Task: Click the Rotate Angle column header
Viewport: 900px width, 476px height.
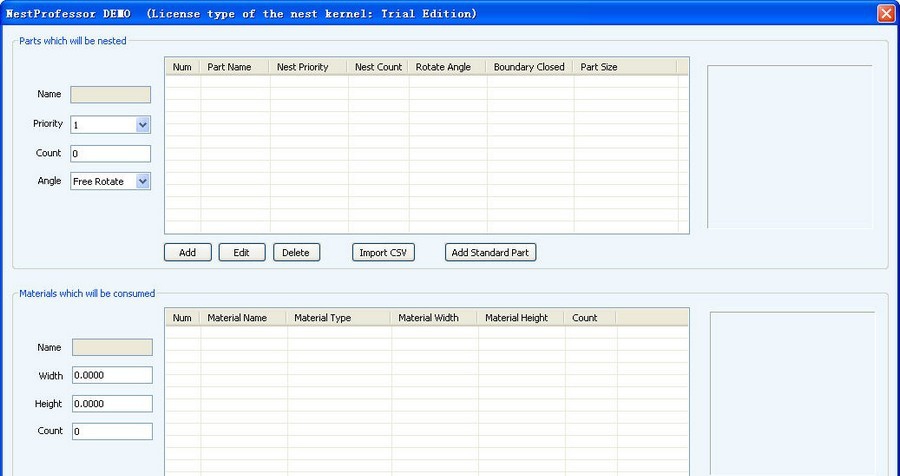Action: pyautogui.click(x=447, y=67)
